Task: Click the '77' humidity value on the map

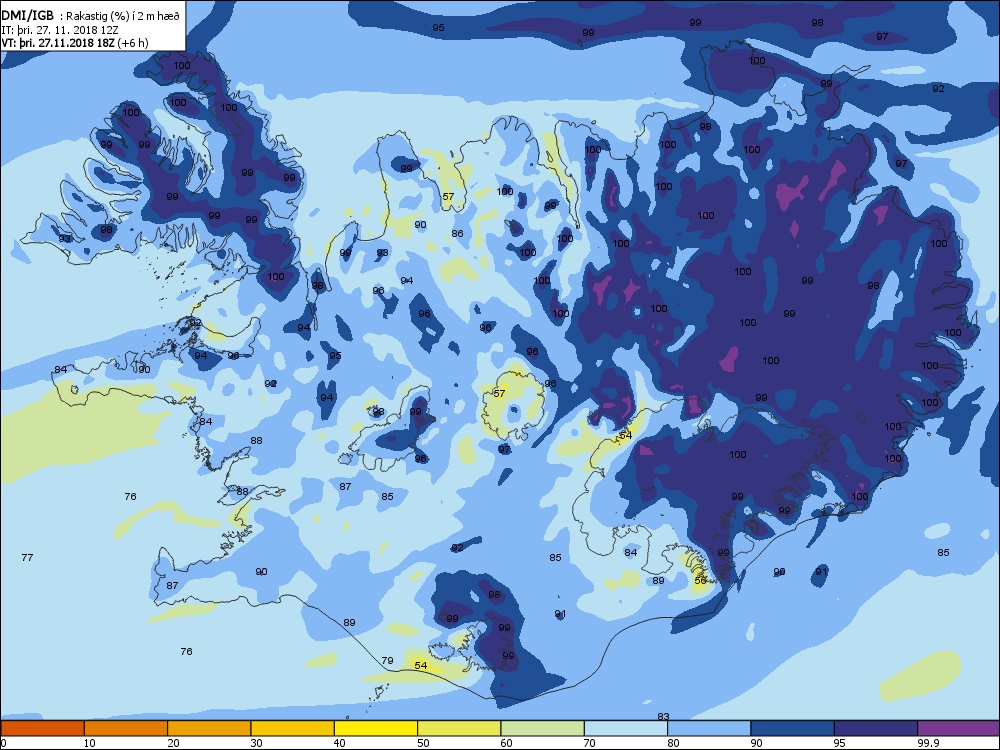Action: tap(27, 557)
